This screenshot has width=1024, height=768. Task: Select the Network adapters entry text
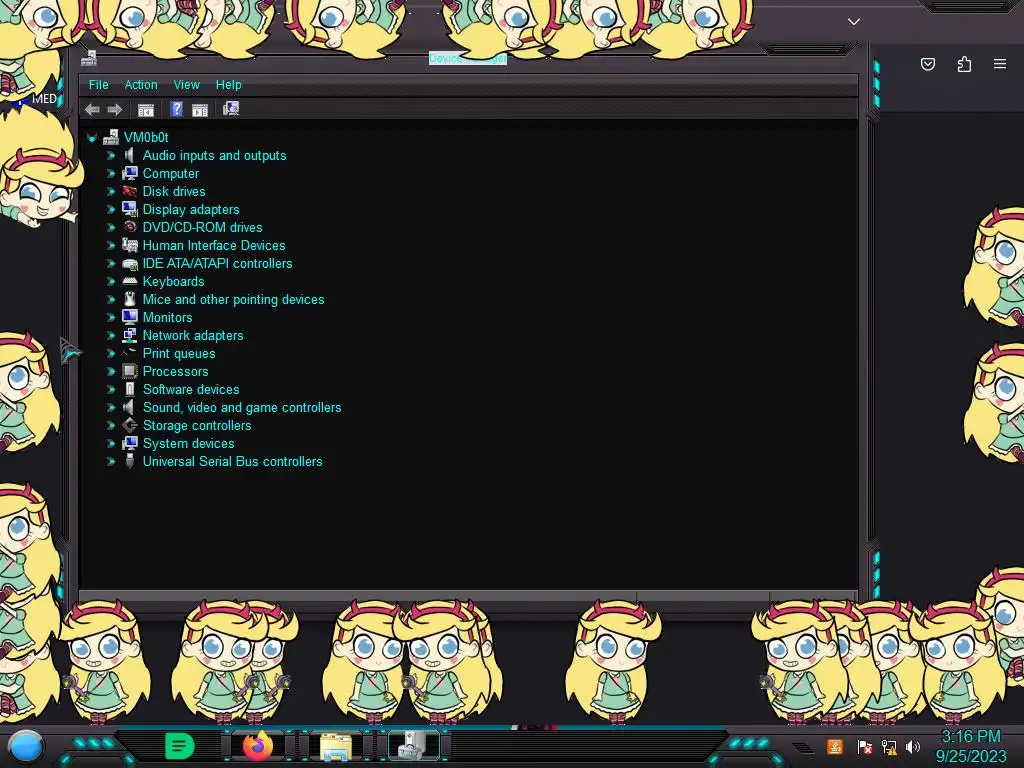(193, 335)
